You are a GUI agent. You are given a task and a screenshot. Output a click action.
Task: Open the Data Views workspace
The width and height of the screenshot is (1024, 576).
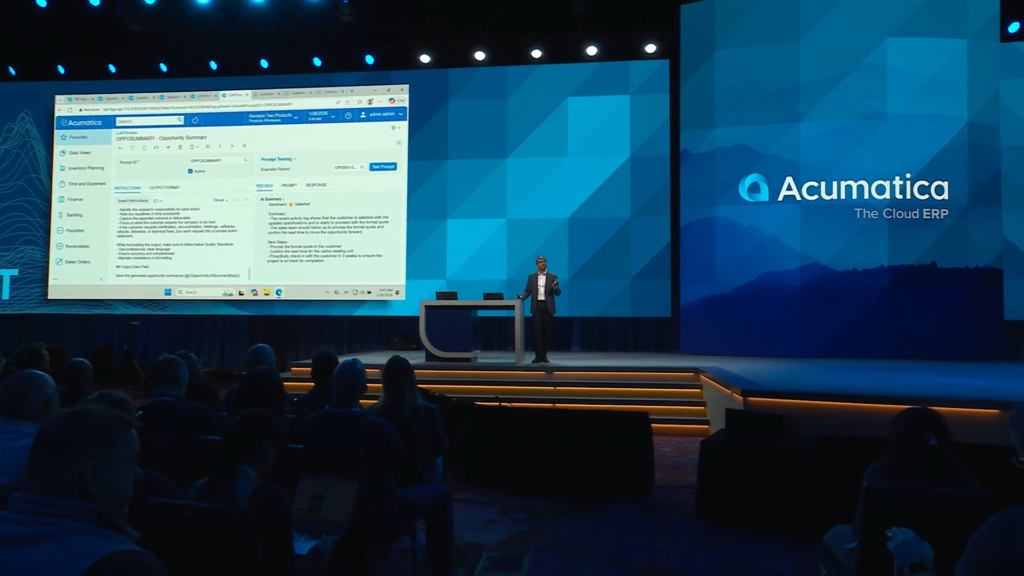79,153
